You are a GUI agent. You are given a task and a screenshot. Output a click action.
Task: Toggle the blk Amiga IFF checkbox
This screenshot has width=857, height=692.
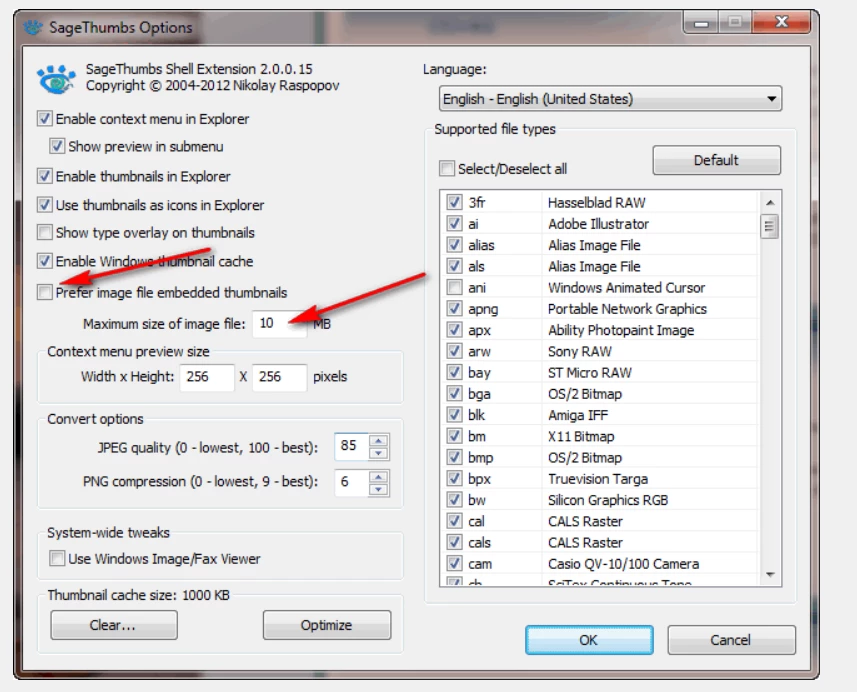(454, 415)
